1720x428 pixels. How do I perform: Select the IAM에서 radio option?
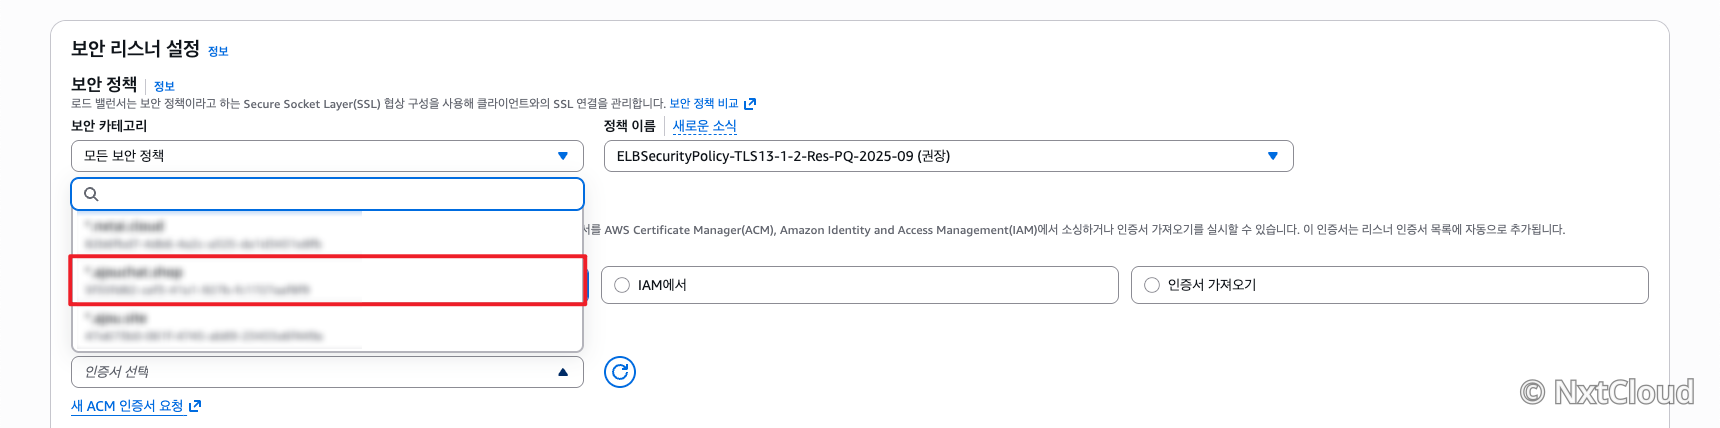[622, 285]
